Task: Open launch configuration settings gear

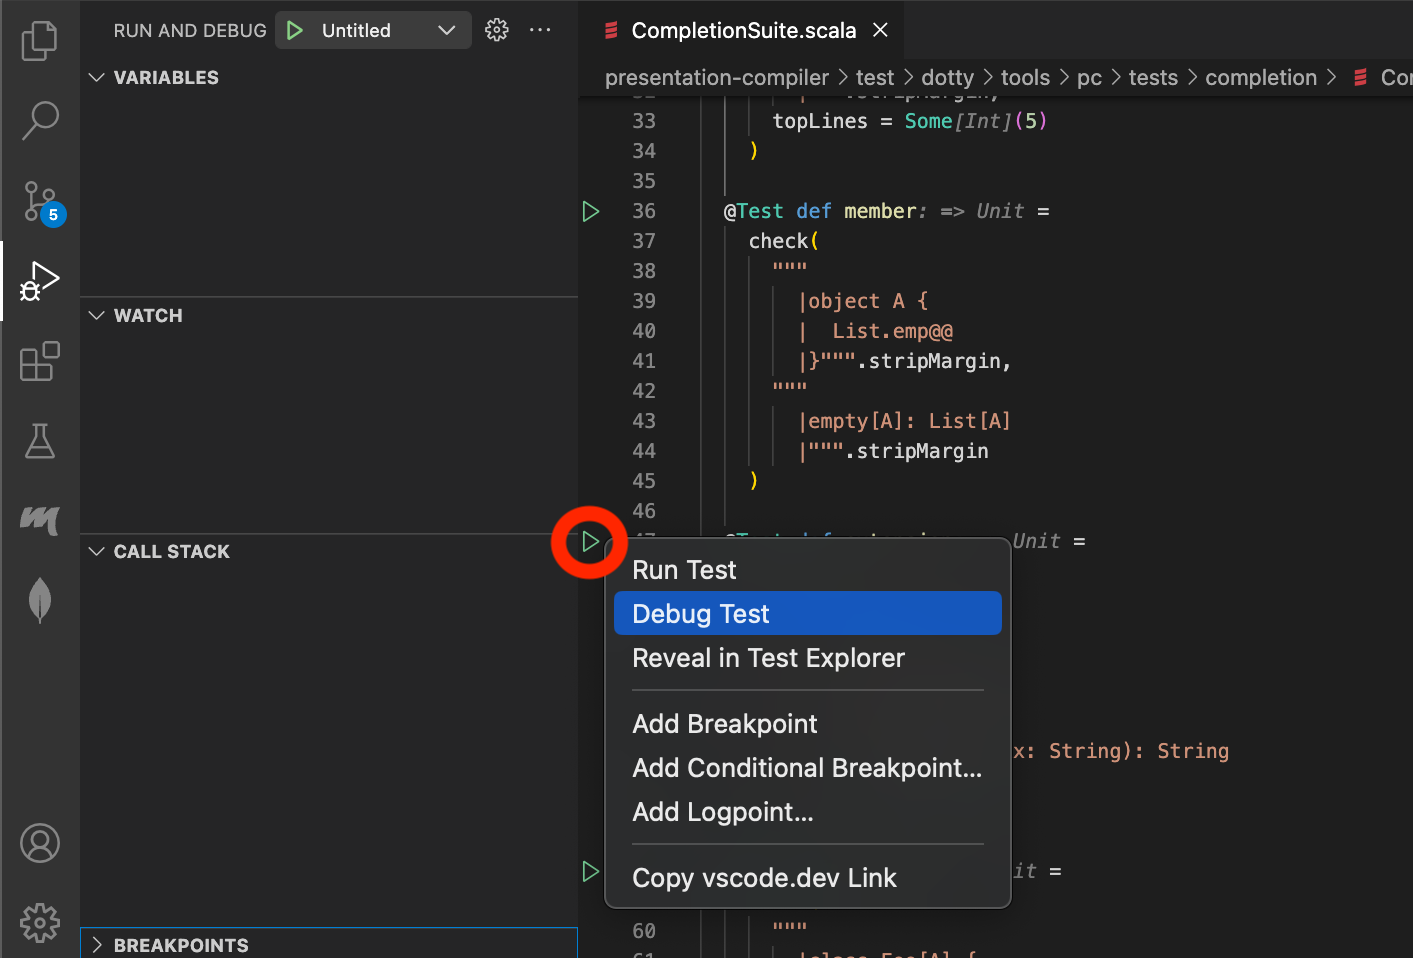Action: click(x=496, y=30)
